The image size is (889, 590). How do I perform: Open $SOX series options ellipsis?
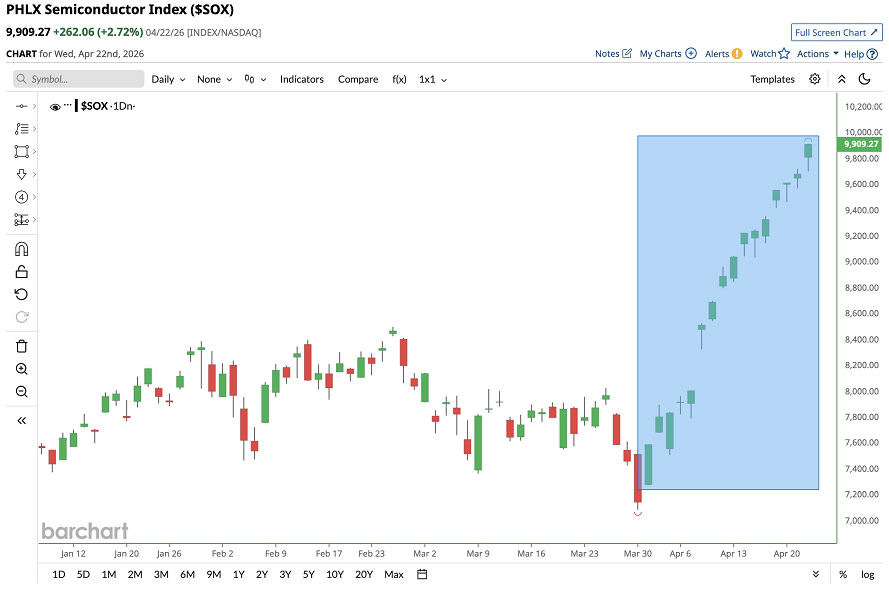(68, 105)
